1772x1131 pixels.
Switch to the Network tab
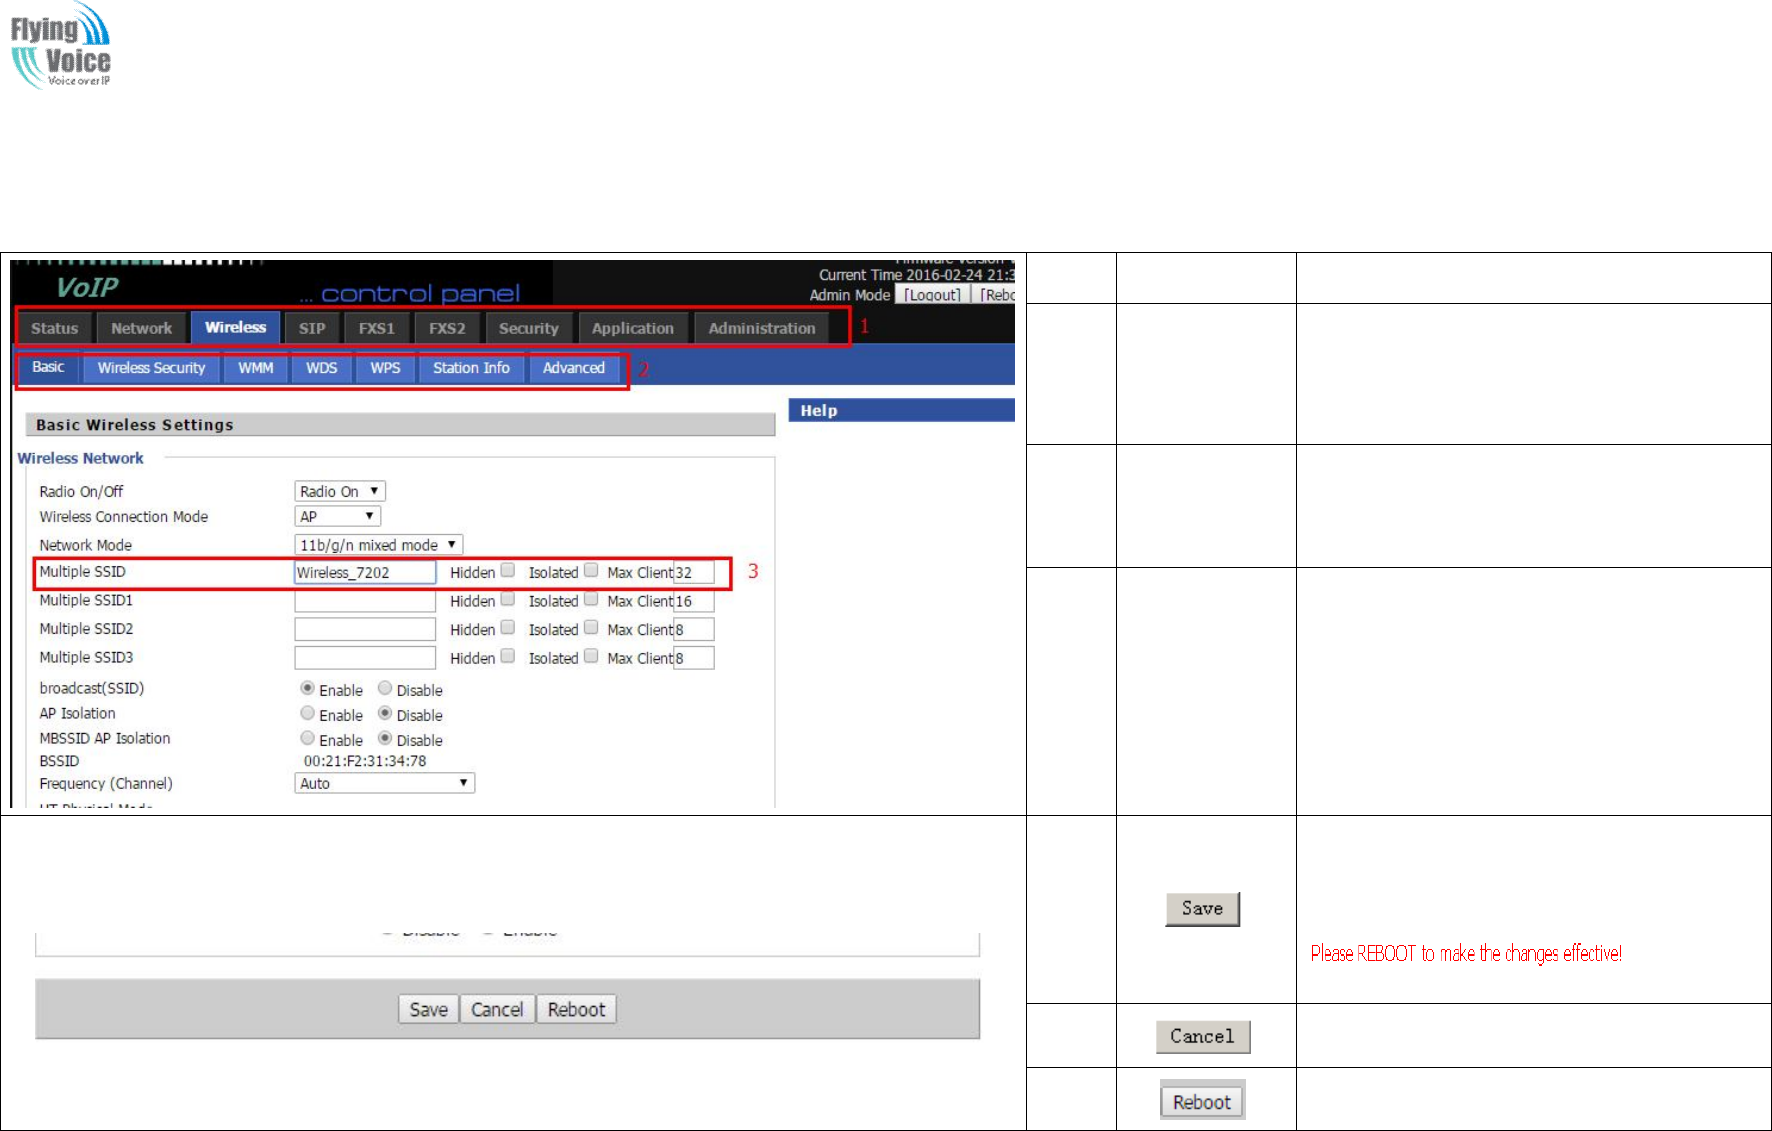point(141,328)
